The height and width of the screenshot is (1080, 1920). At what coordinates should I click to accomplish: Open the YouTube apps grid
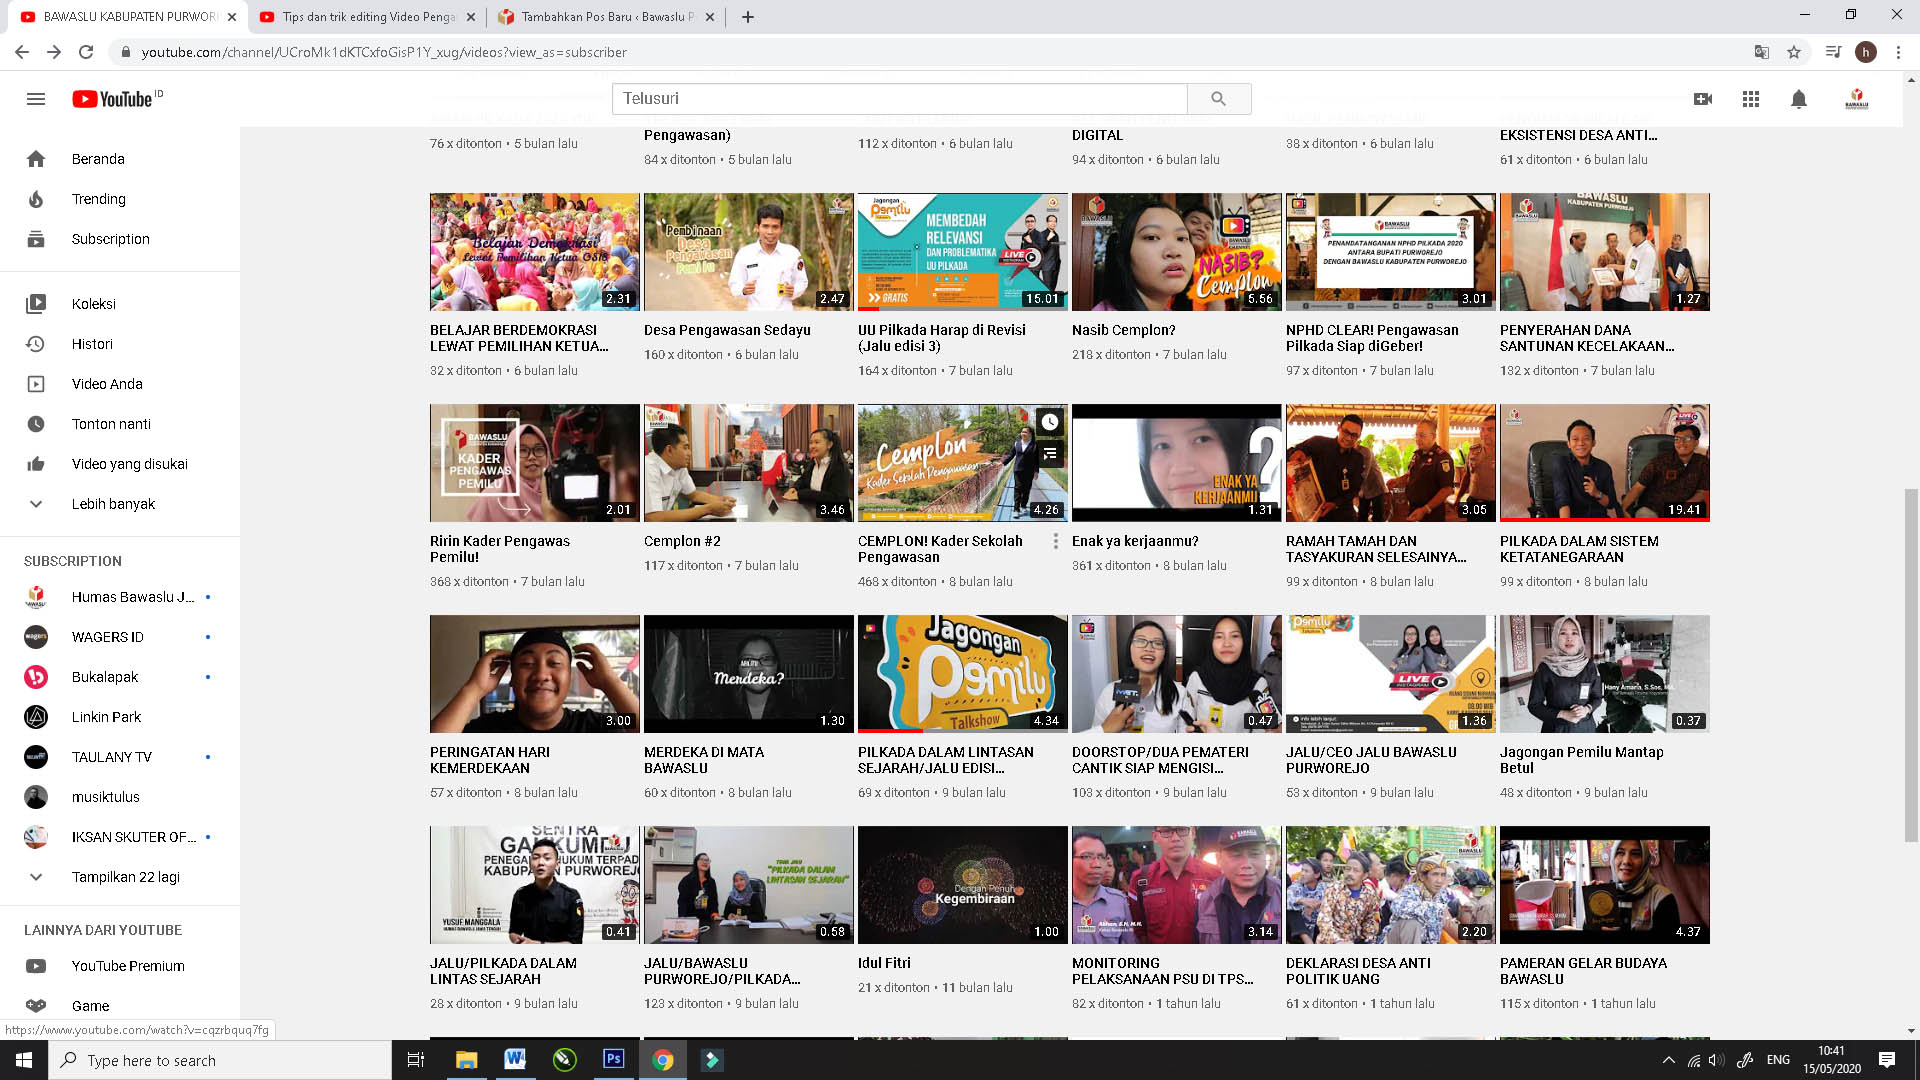pyautogui.click(x=1751, y=99)
